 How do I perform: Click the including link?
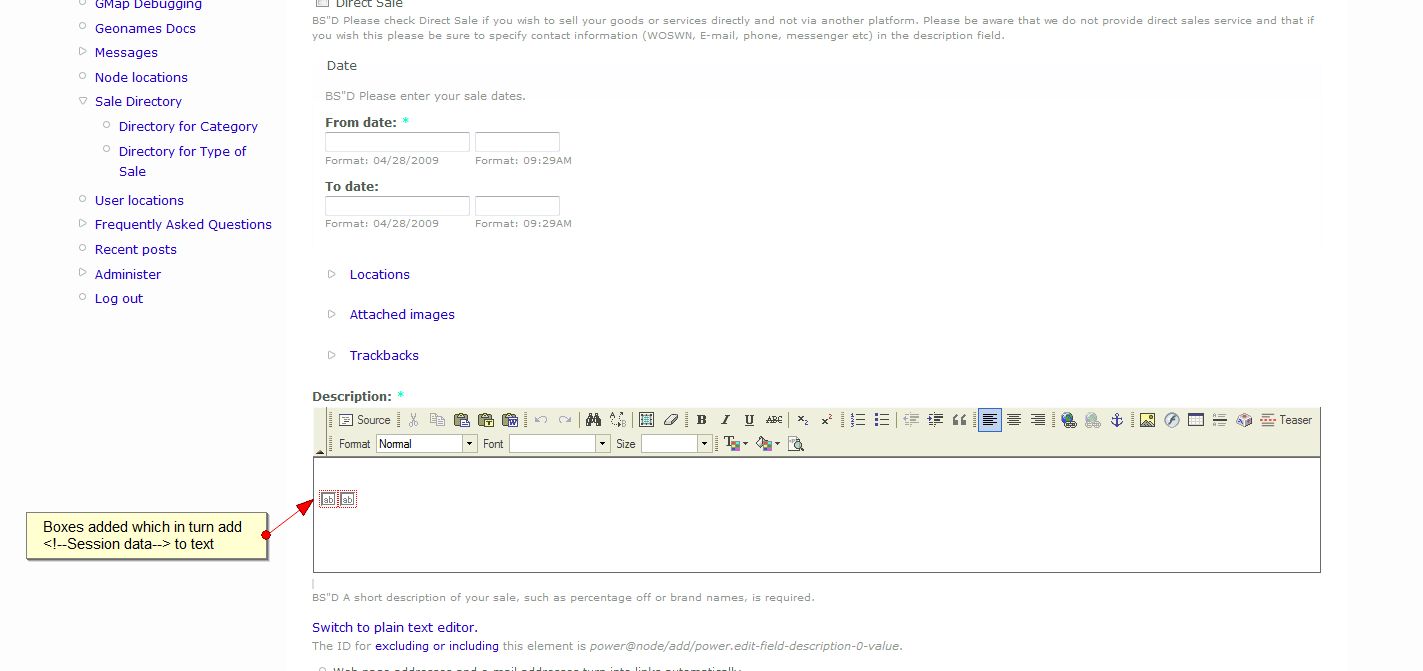(x=474, y=646)
